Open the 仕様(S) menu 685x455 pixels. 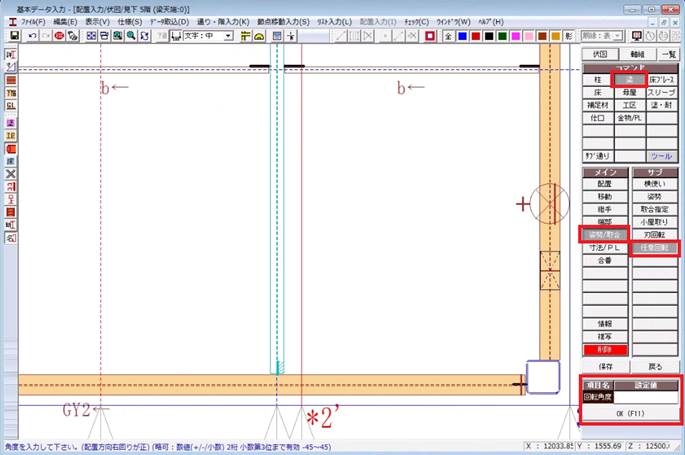pos(130,21)
